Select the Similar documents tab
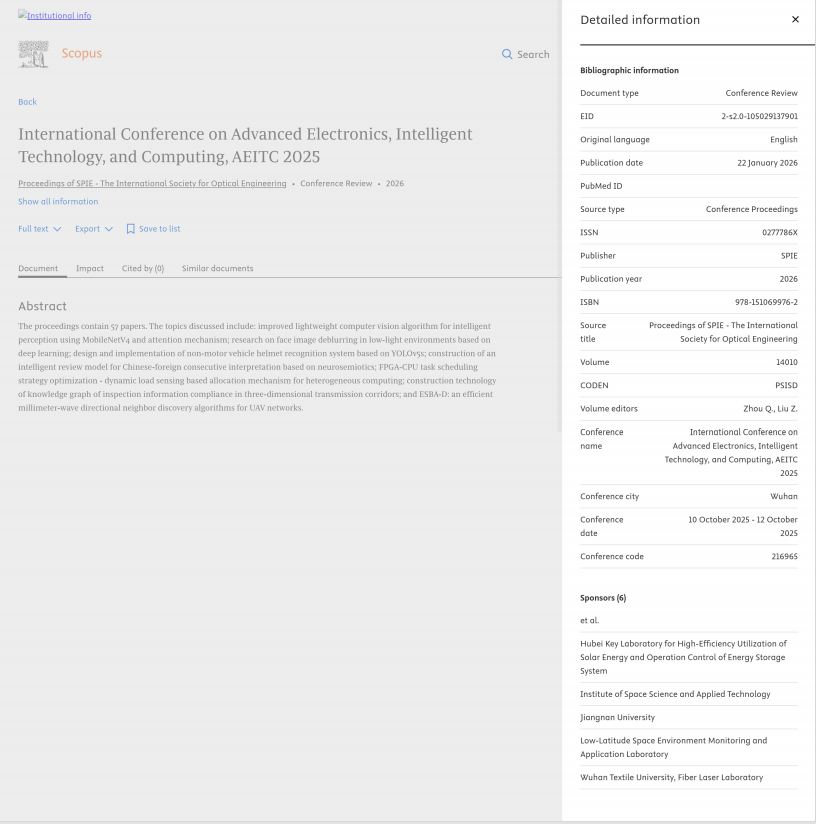 pos(217,268)
